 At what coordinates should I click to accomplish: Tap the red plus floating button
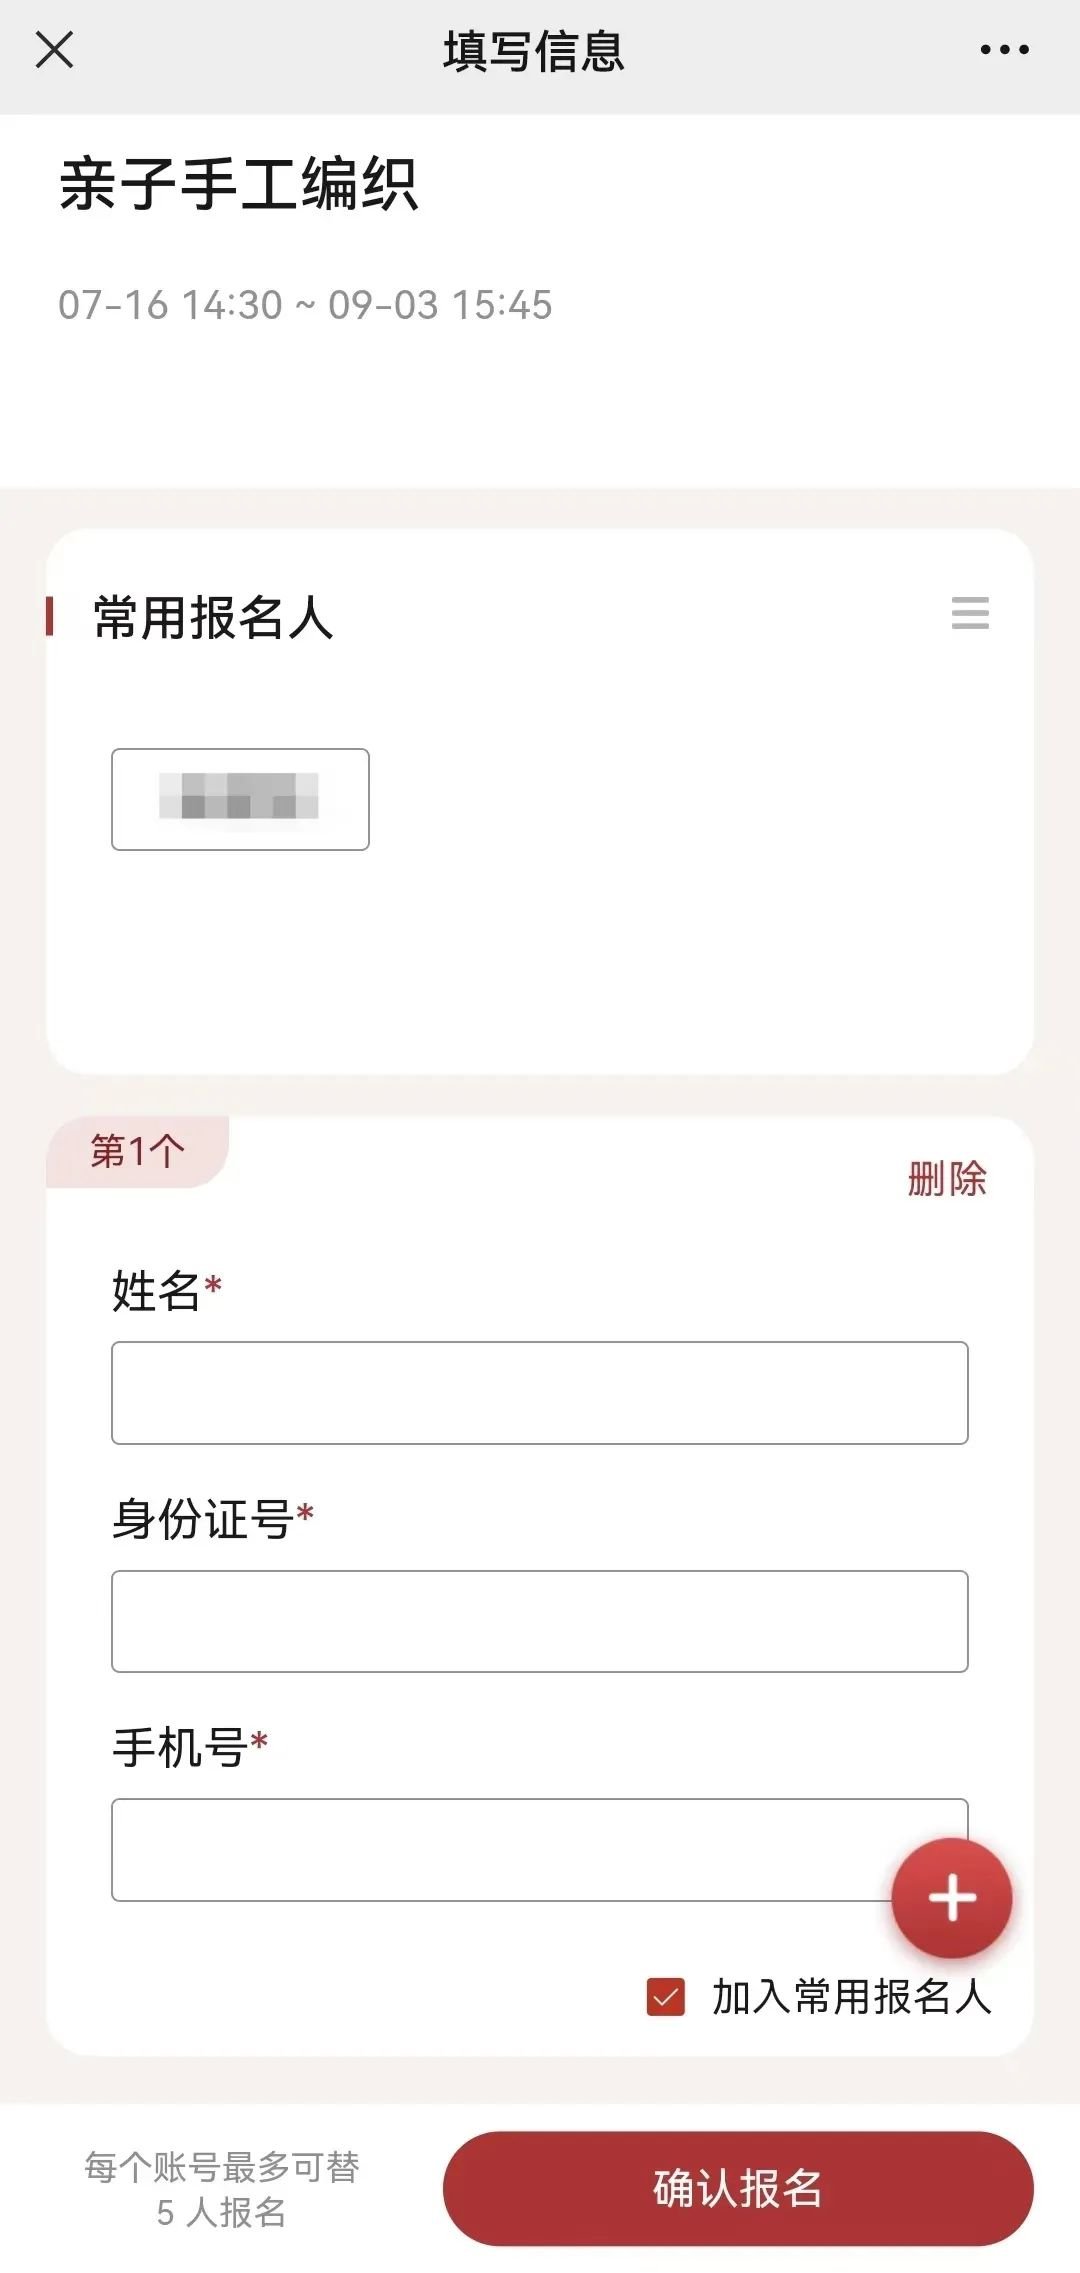[x=952, y=1897]
